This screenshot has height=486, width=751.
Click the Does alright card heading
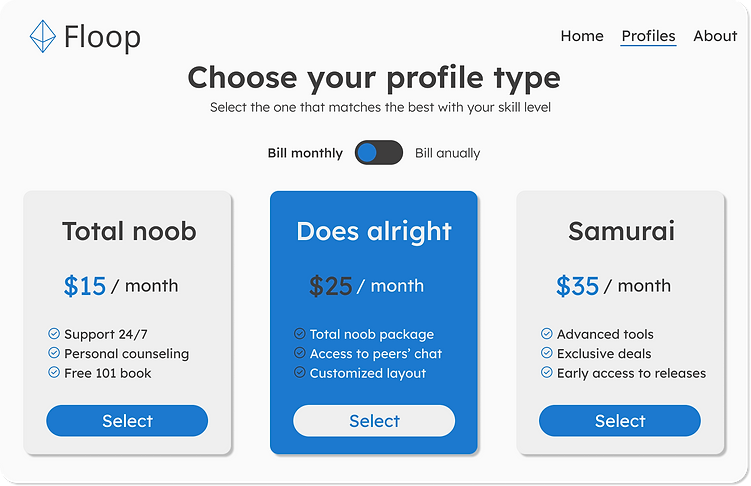point(374,232)
